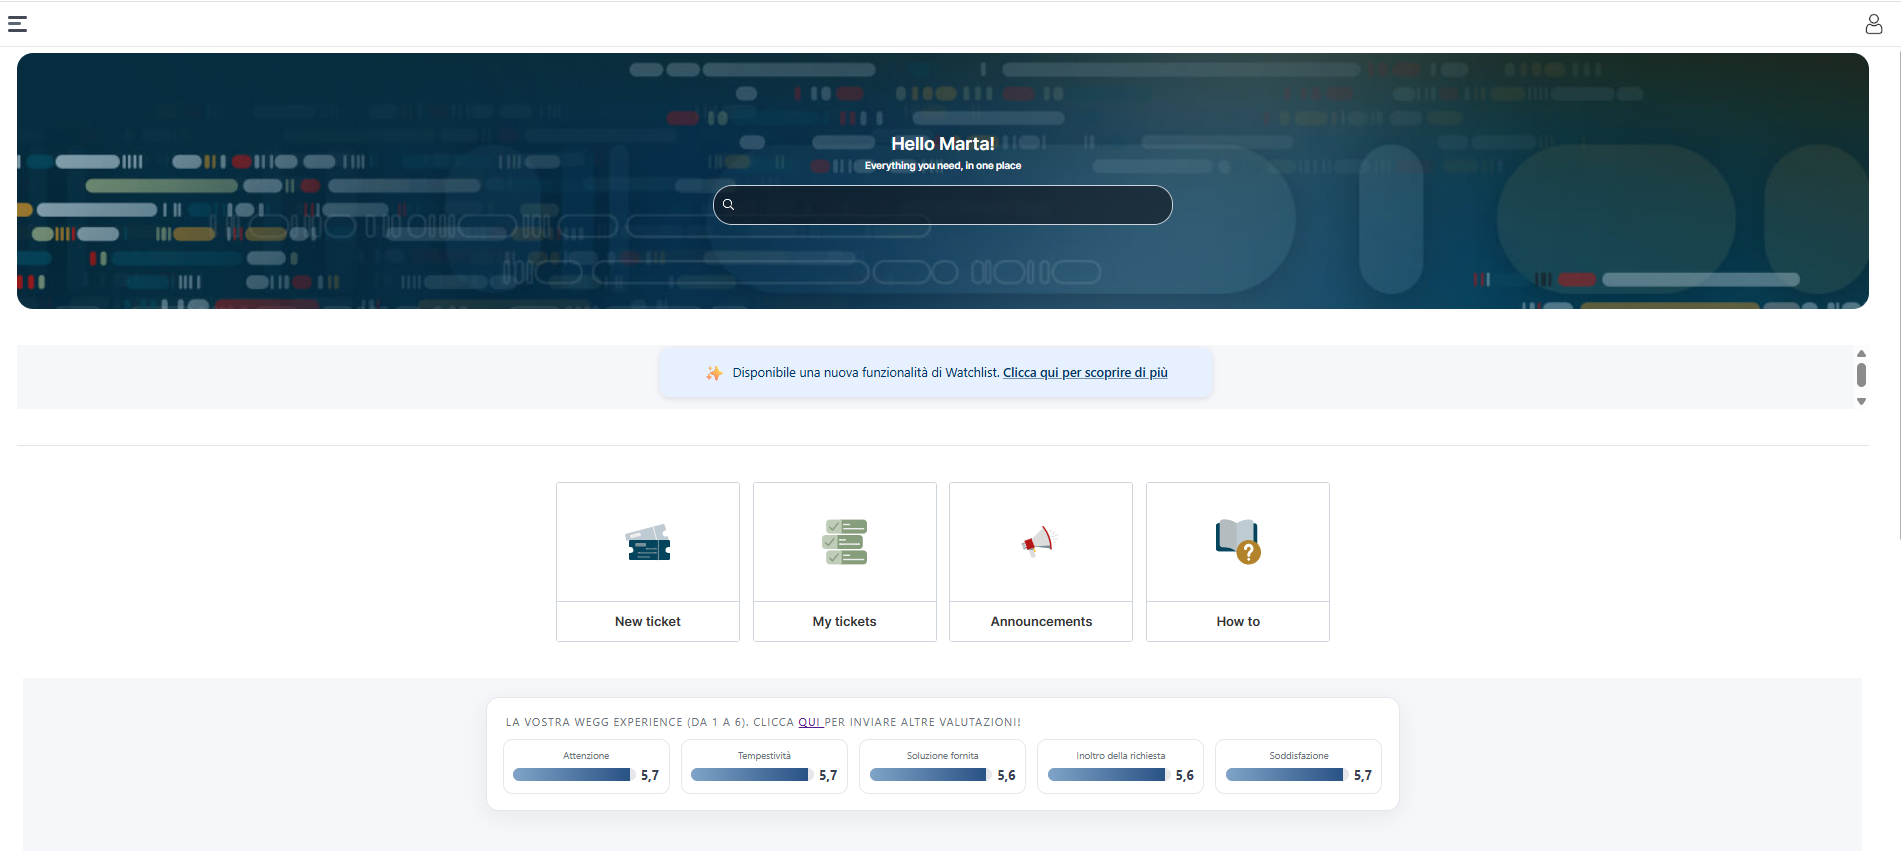Follow the 'Clicca qui per scoprire di più' link
The width and height of the screenshot is (1901, 851).
1085,373
